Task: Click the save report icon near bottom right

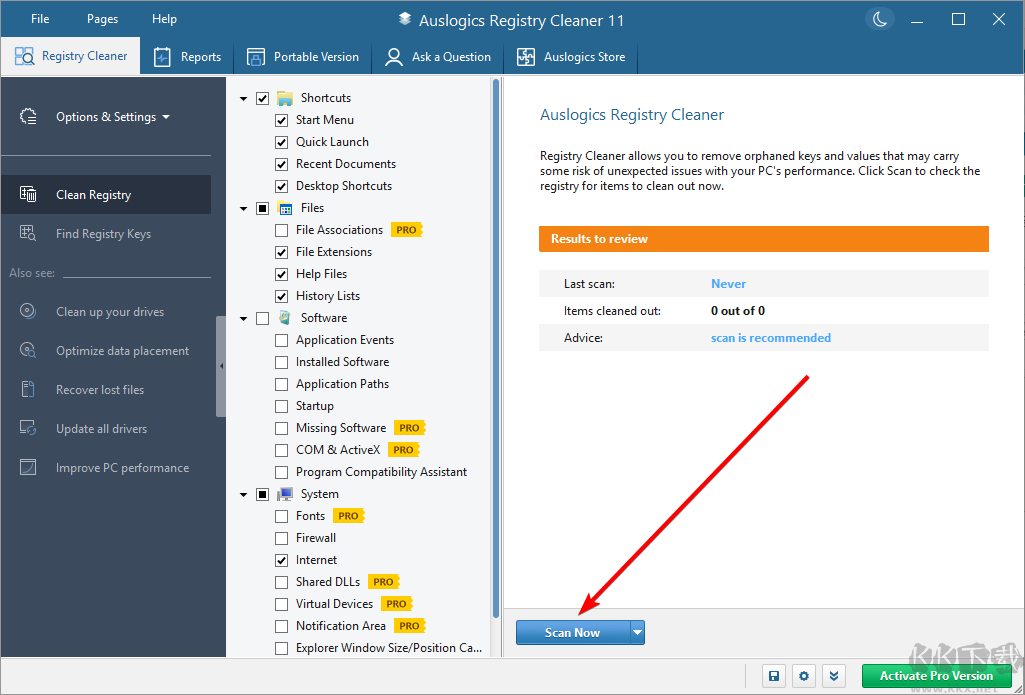Action: tap(773, 676)
